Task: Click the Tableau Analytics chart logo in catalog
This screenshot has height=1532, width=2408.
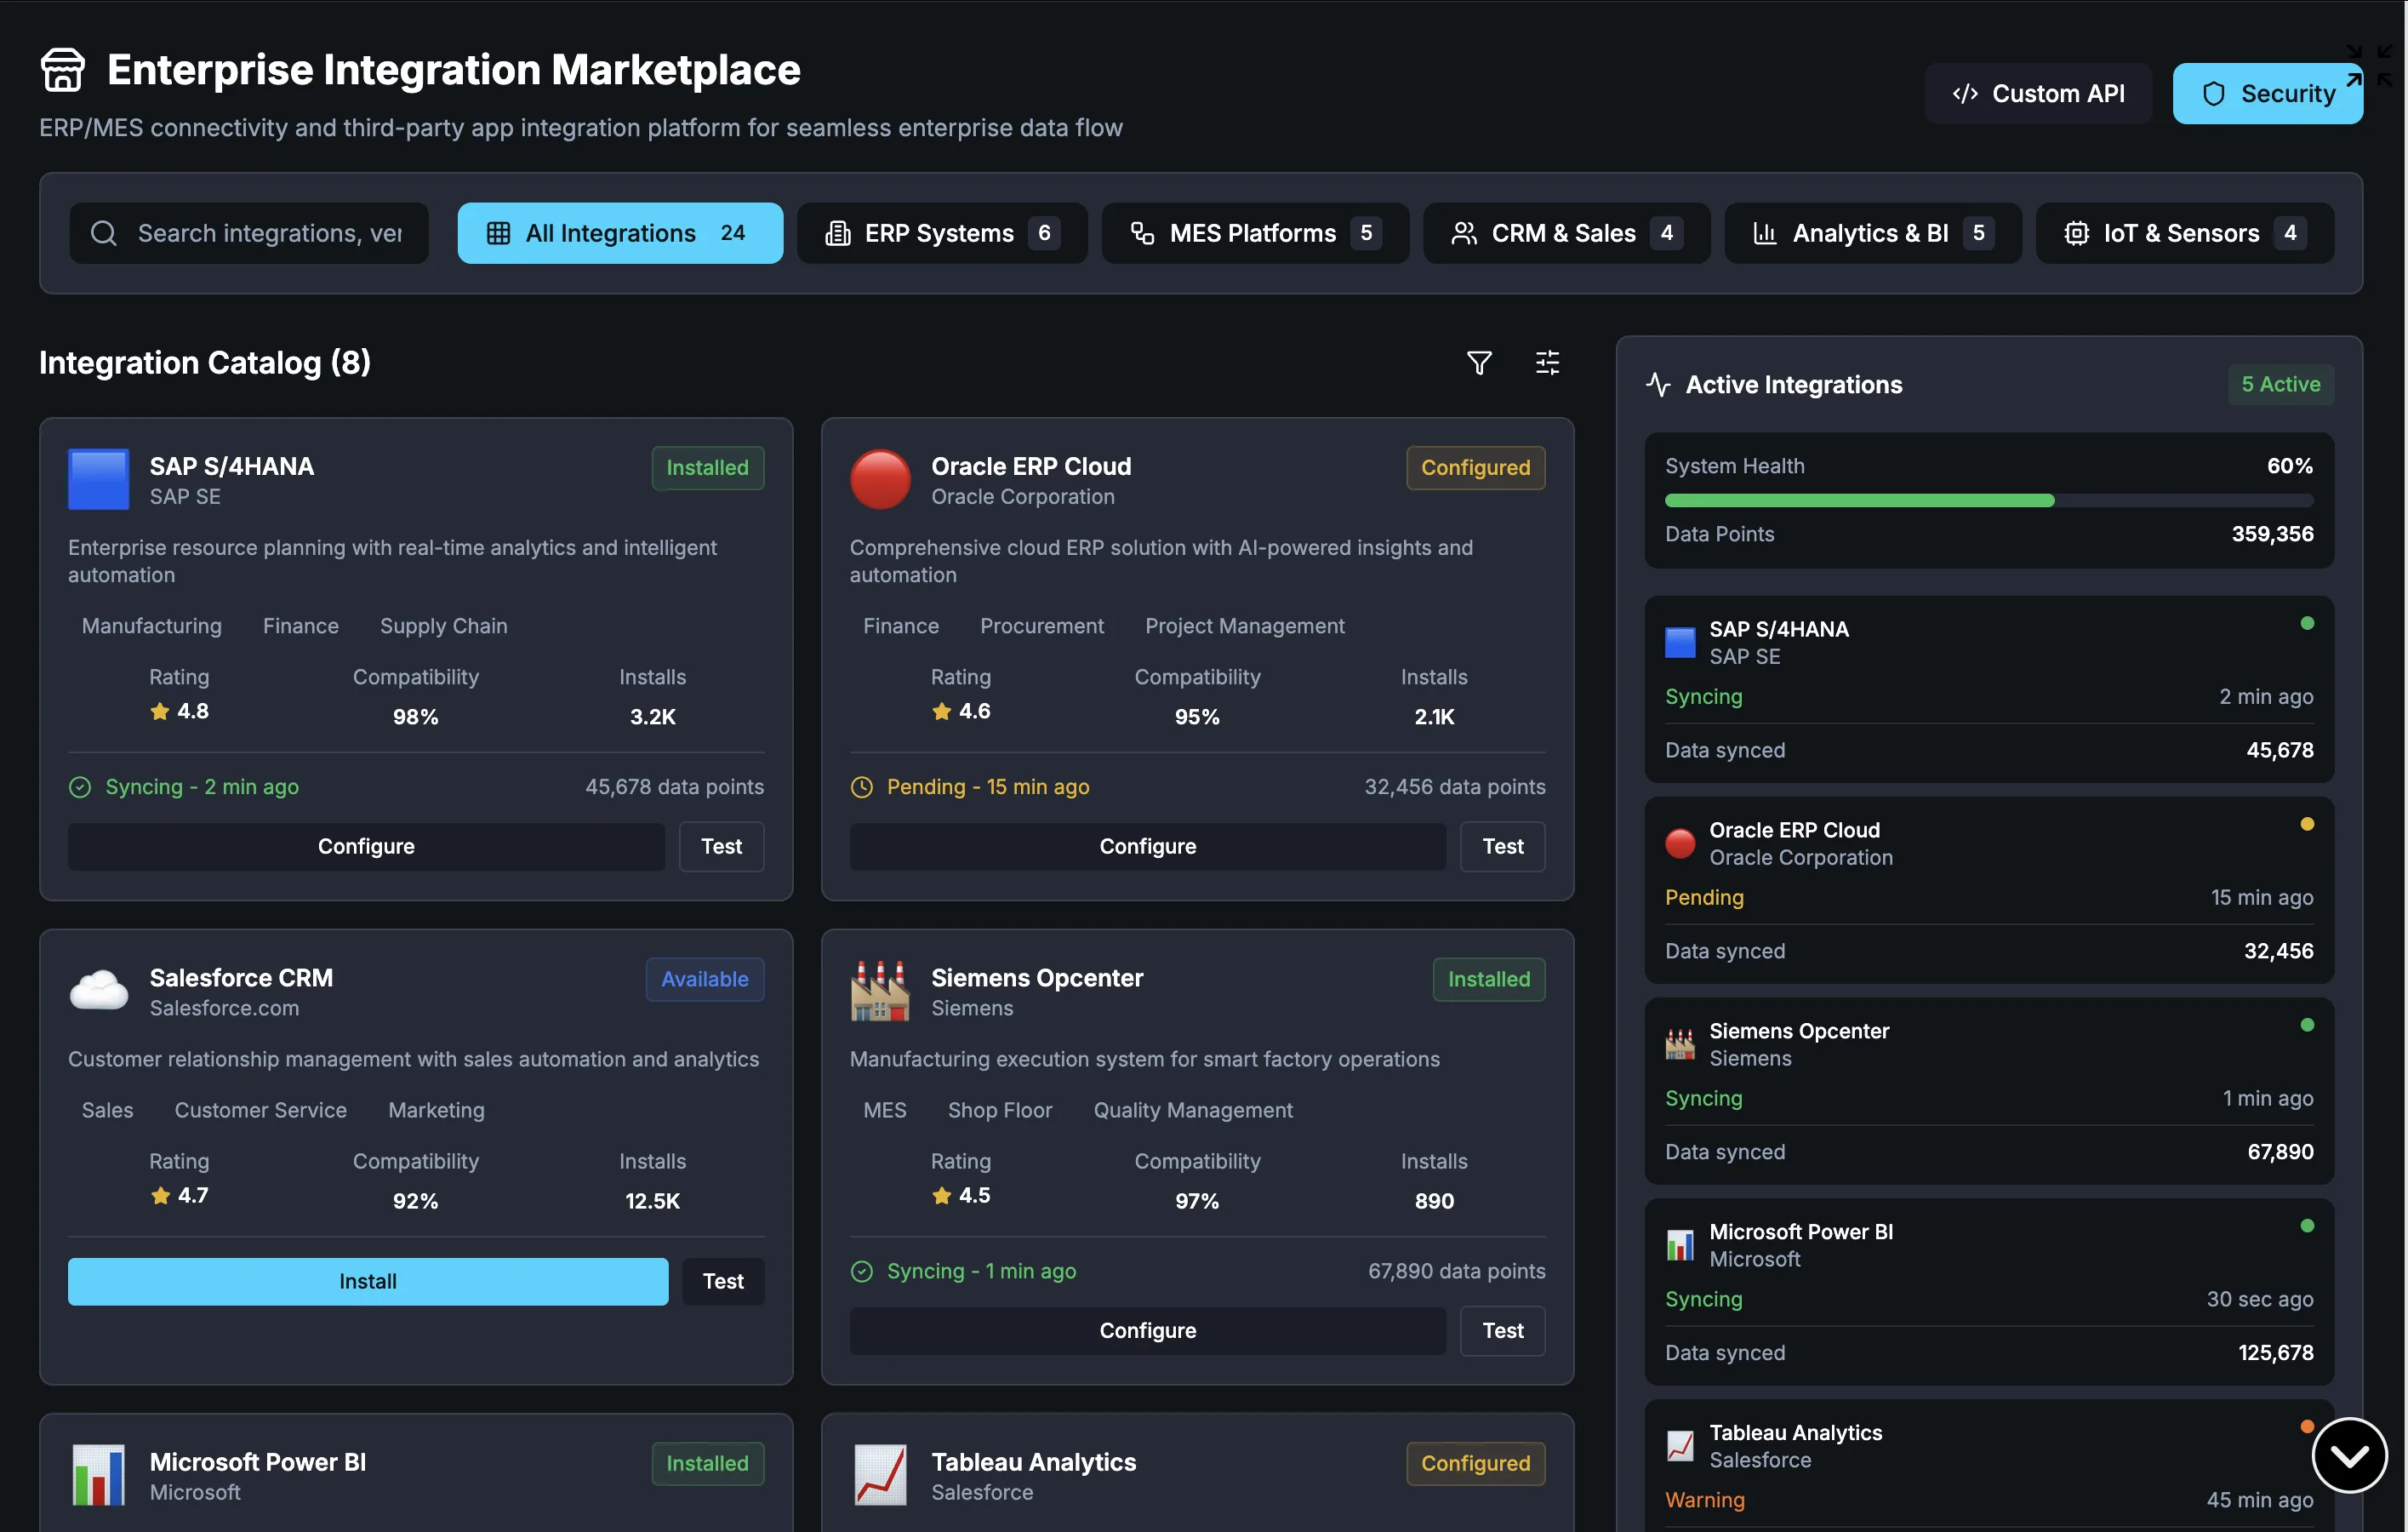Action: click(880, 1475)
